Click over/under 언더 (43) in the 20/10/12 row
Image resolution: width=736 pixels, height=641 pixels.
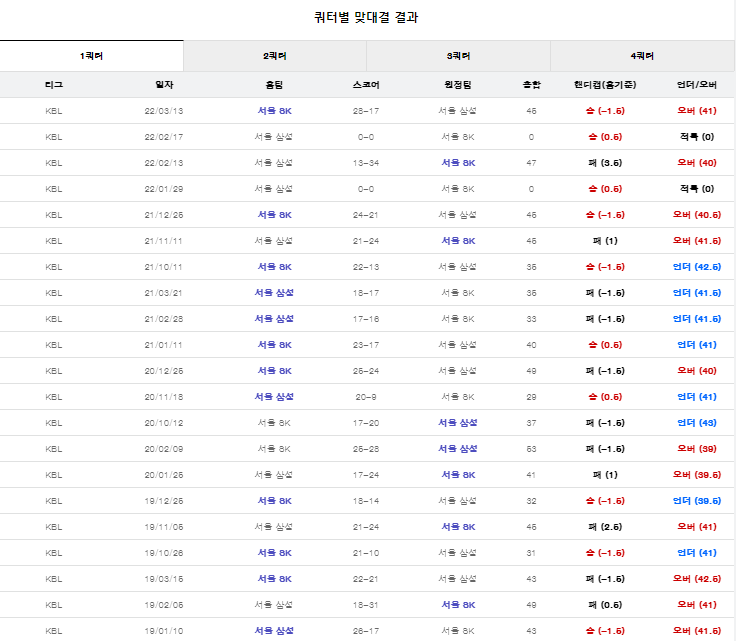tap(697, 423)
